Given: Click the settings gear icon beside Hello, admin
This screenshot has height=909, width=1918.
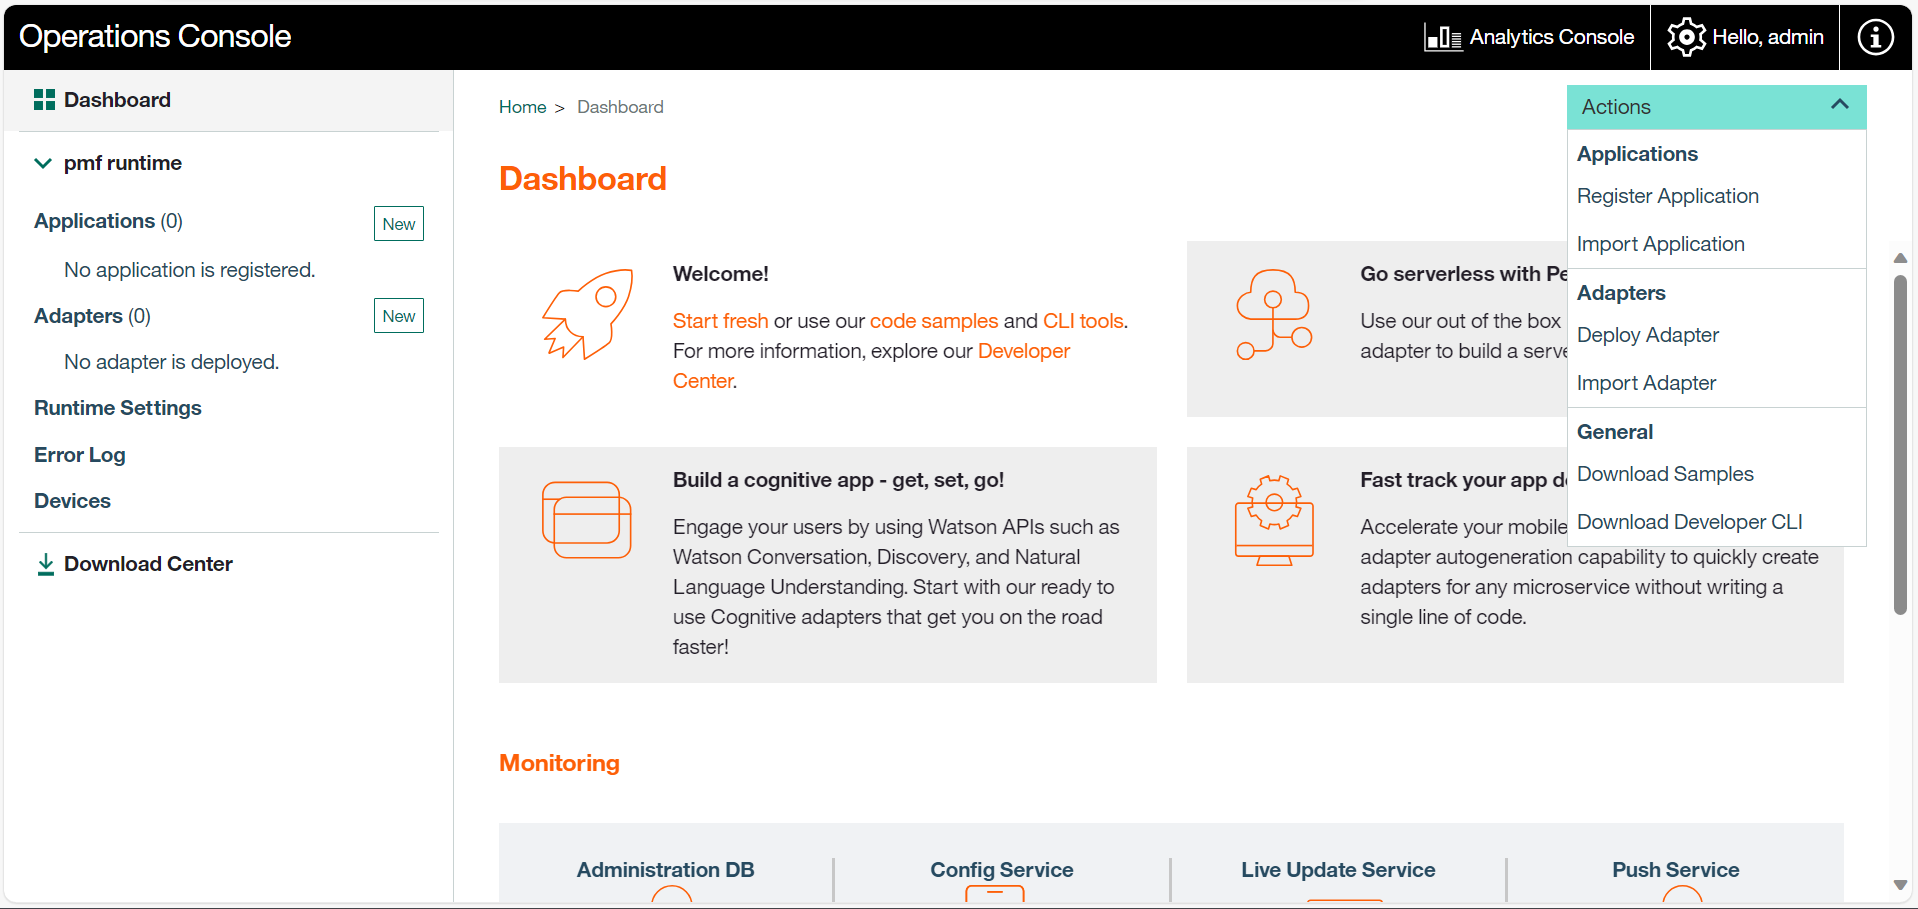Looking at the screenshot, I should 1686,37.
